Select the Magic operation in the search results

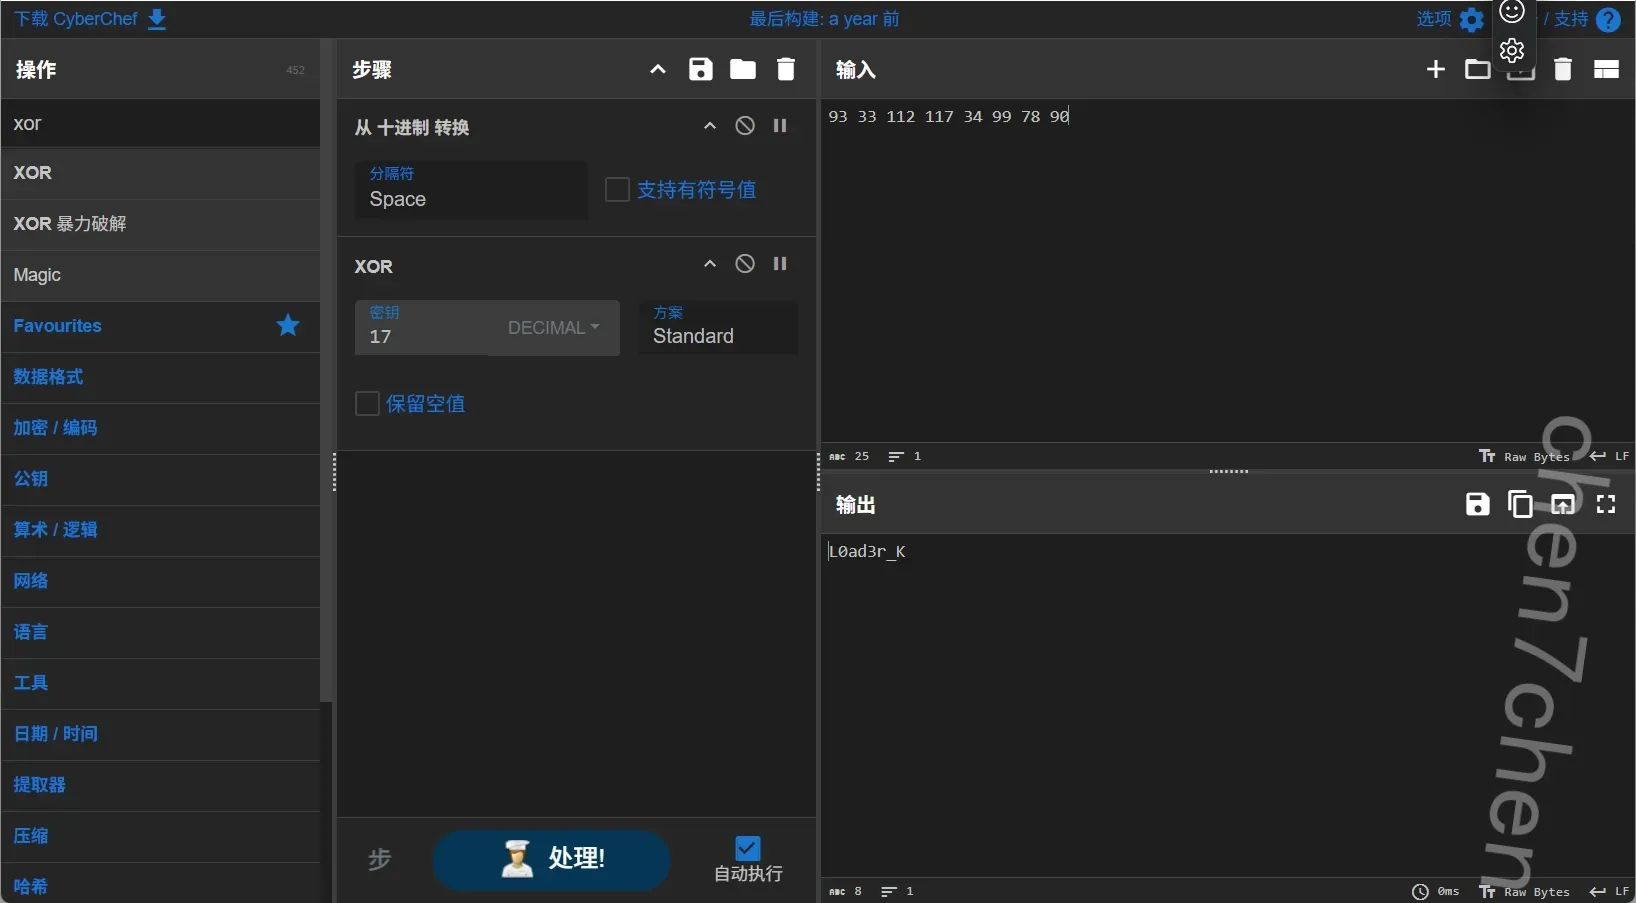160,275
